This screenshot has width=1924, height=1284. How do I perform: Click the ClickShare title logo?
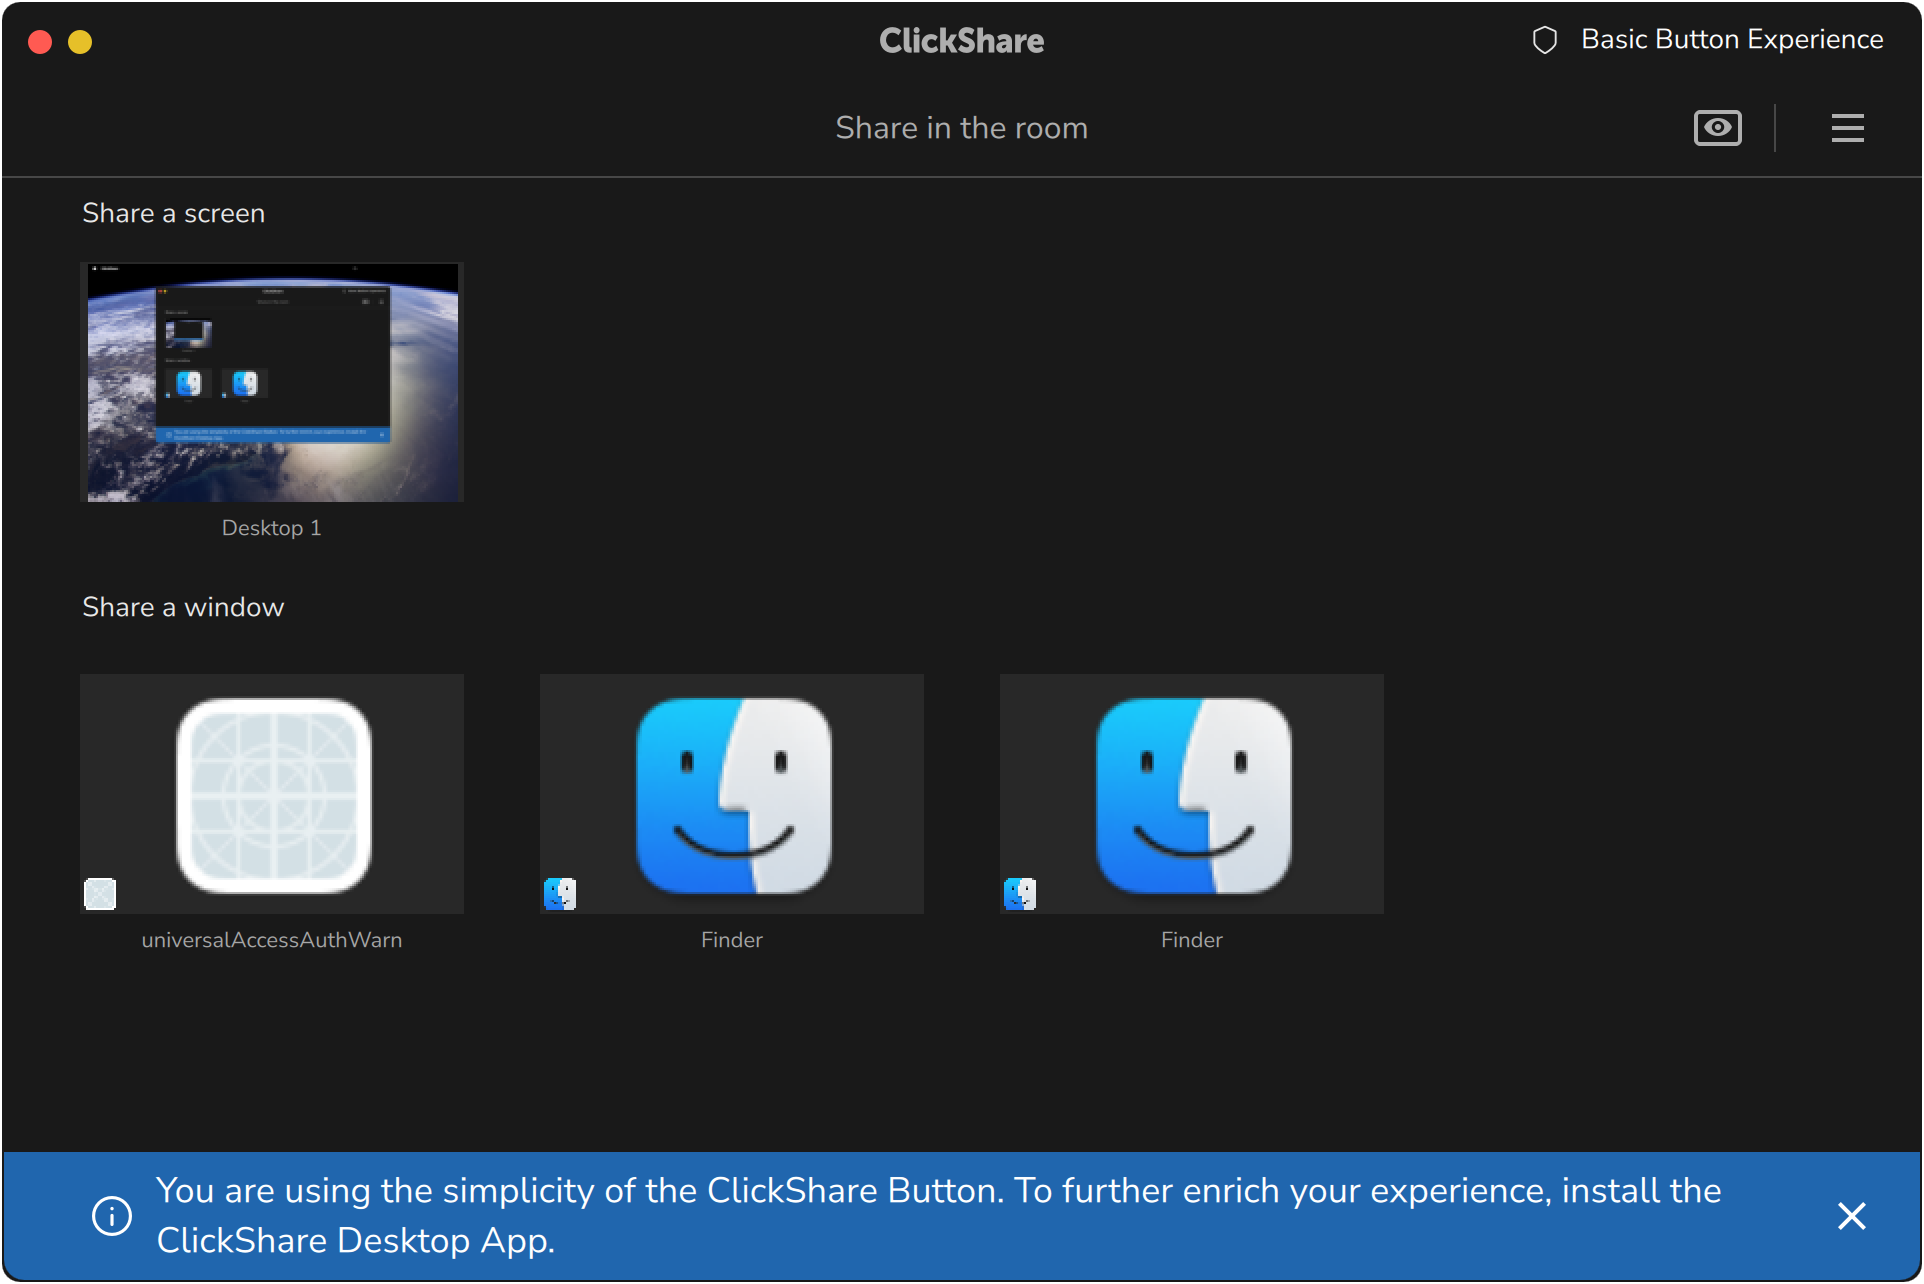961,40
